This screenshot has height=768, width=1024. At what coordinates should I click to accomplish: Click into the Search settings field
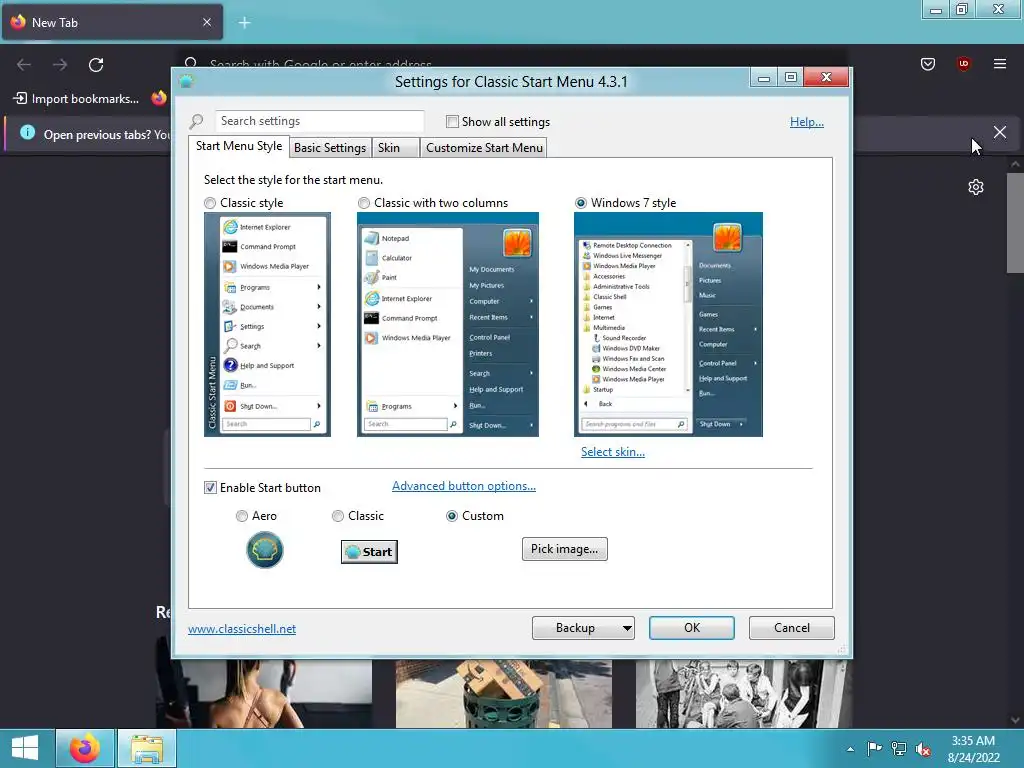(x=319, y=121)
